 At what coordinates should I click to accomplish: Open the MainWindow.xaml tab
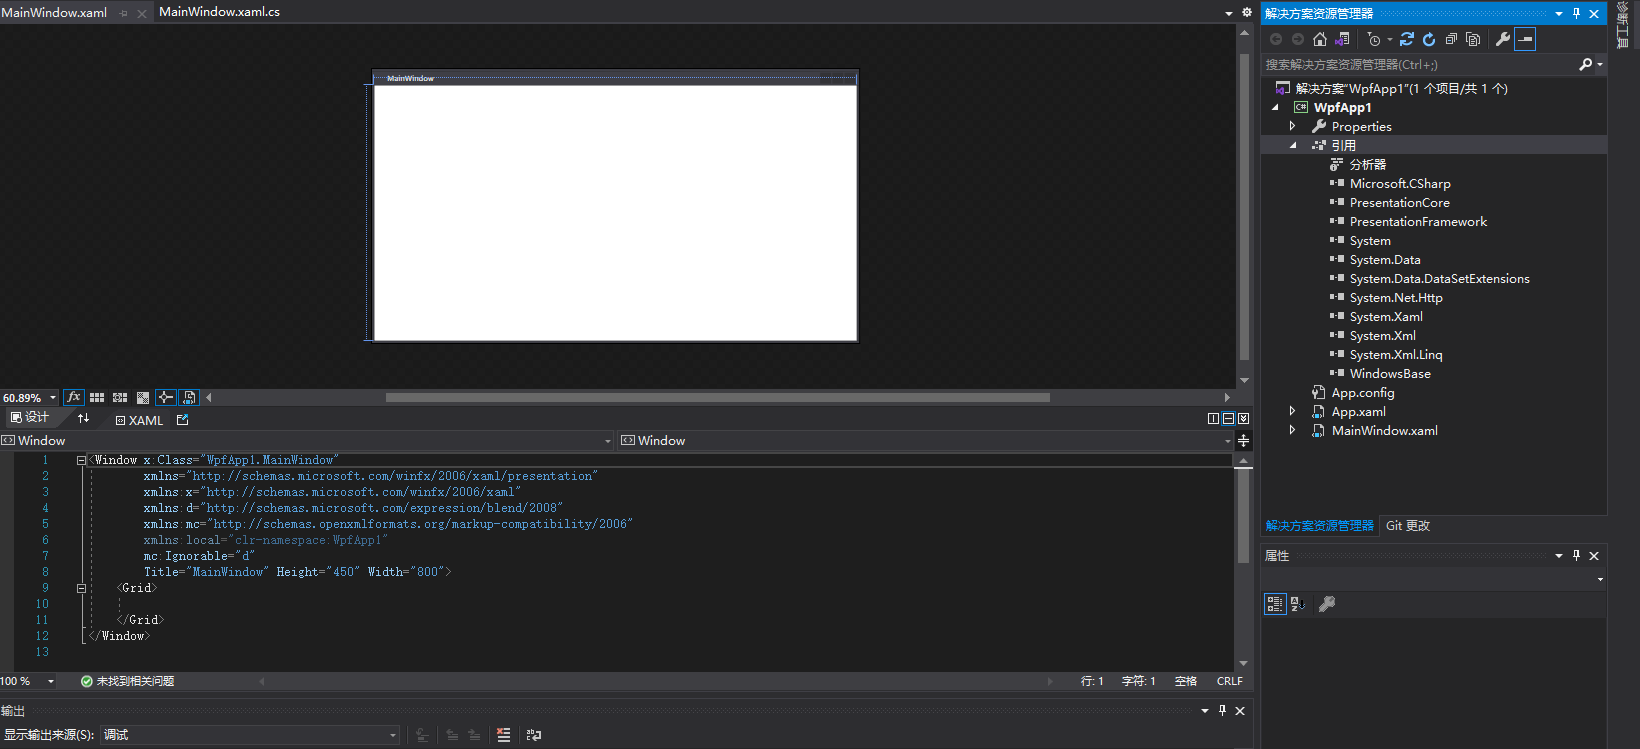tap(54, 12)
